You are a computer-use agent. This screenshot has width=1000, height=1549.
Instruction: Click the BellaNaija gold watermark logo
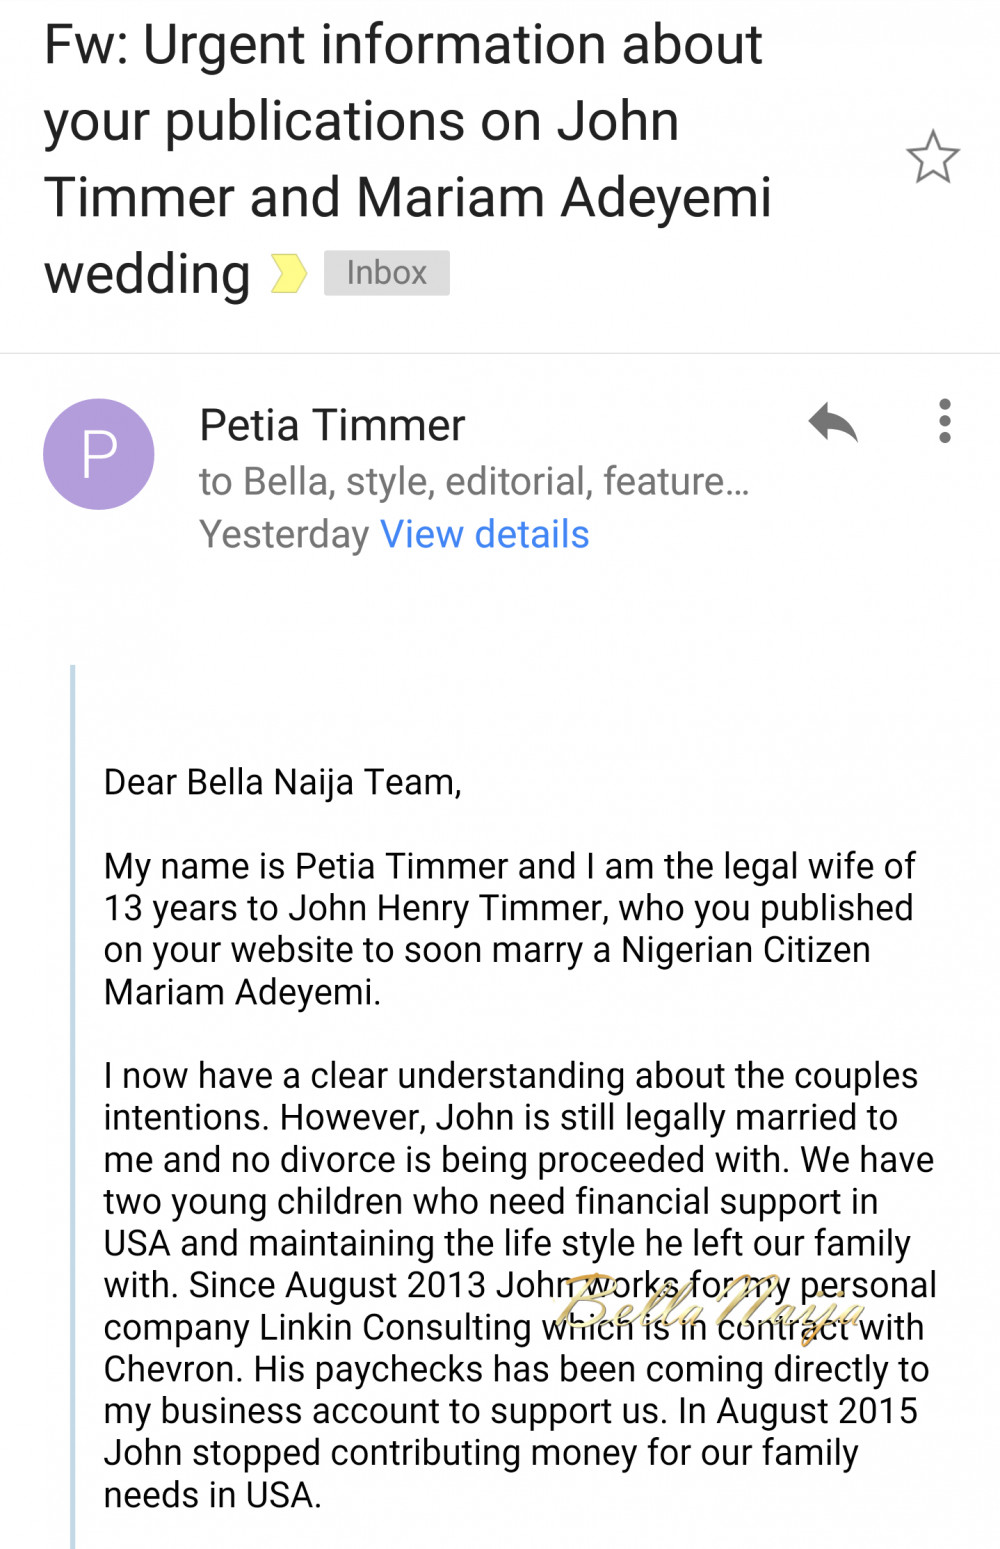[x=712, y=1305]
